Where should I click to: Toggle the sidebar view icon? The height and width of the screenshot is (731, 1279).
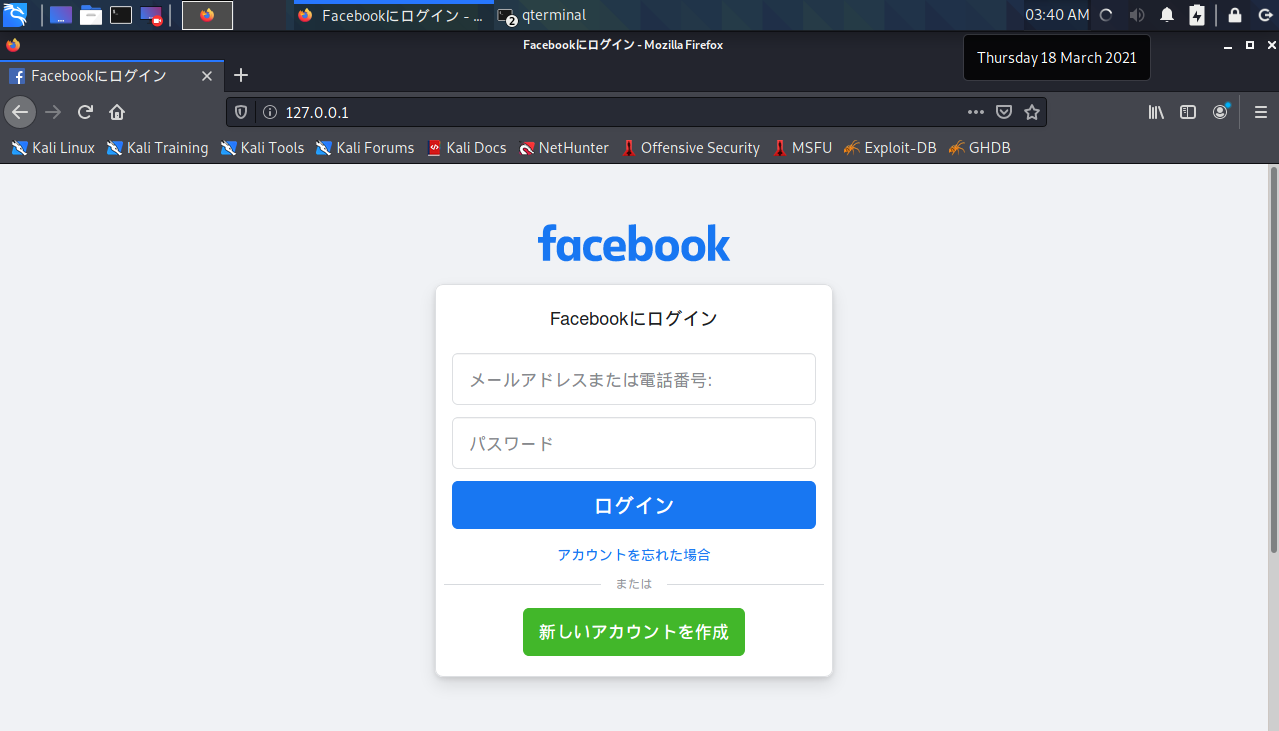(1188, 112)
